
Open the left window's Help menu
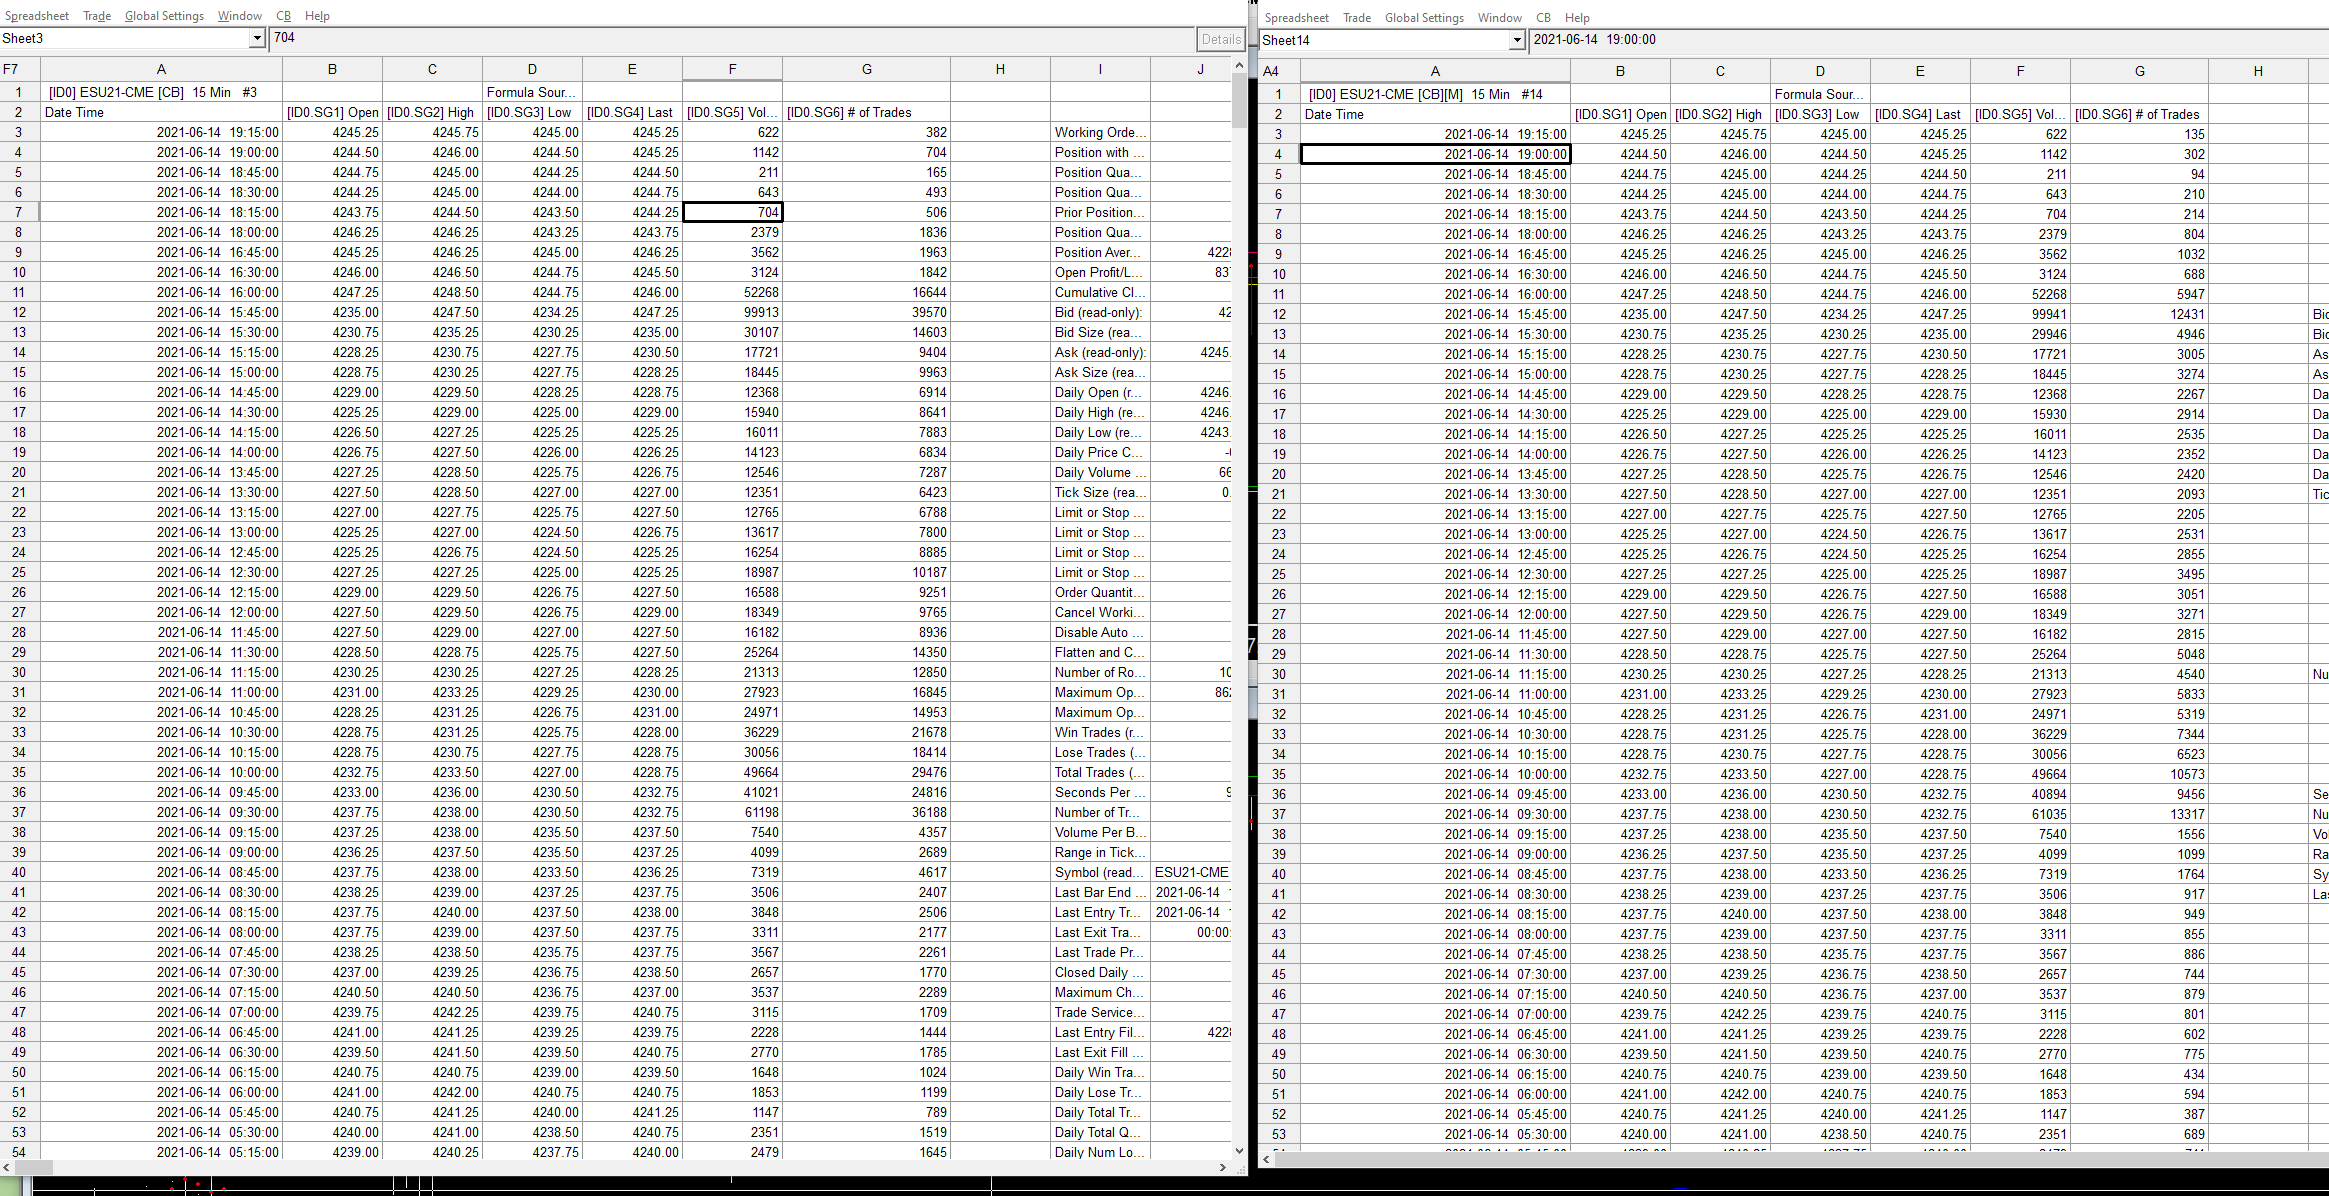[317, 16]
